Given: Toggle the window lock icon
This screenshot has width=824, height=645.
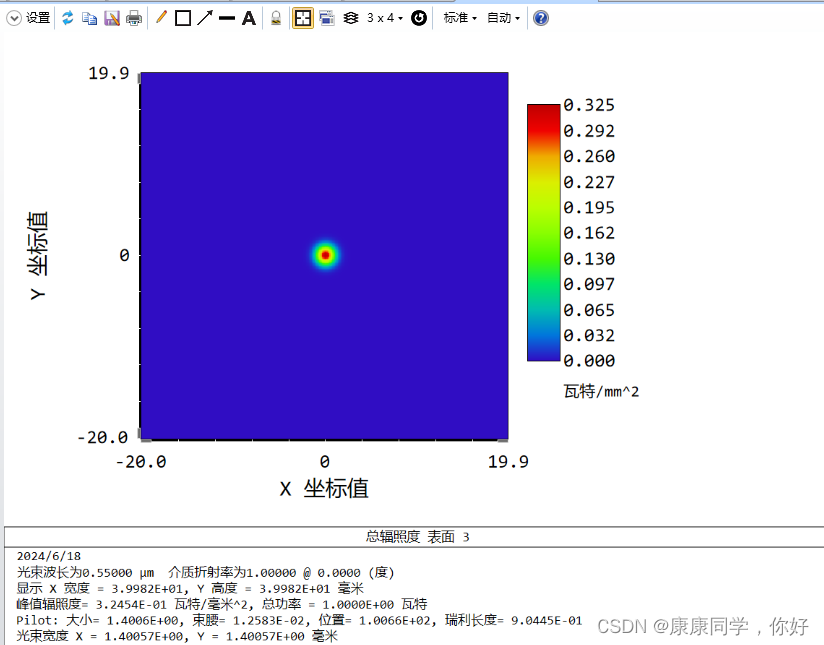Looking at the screenshot, I should 276,18.
